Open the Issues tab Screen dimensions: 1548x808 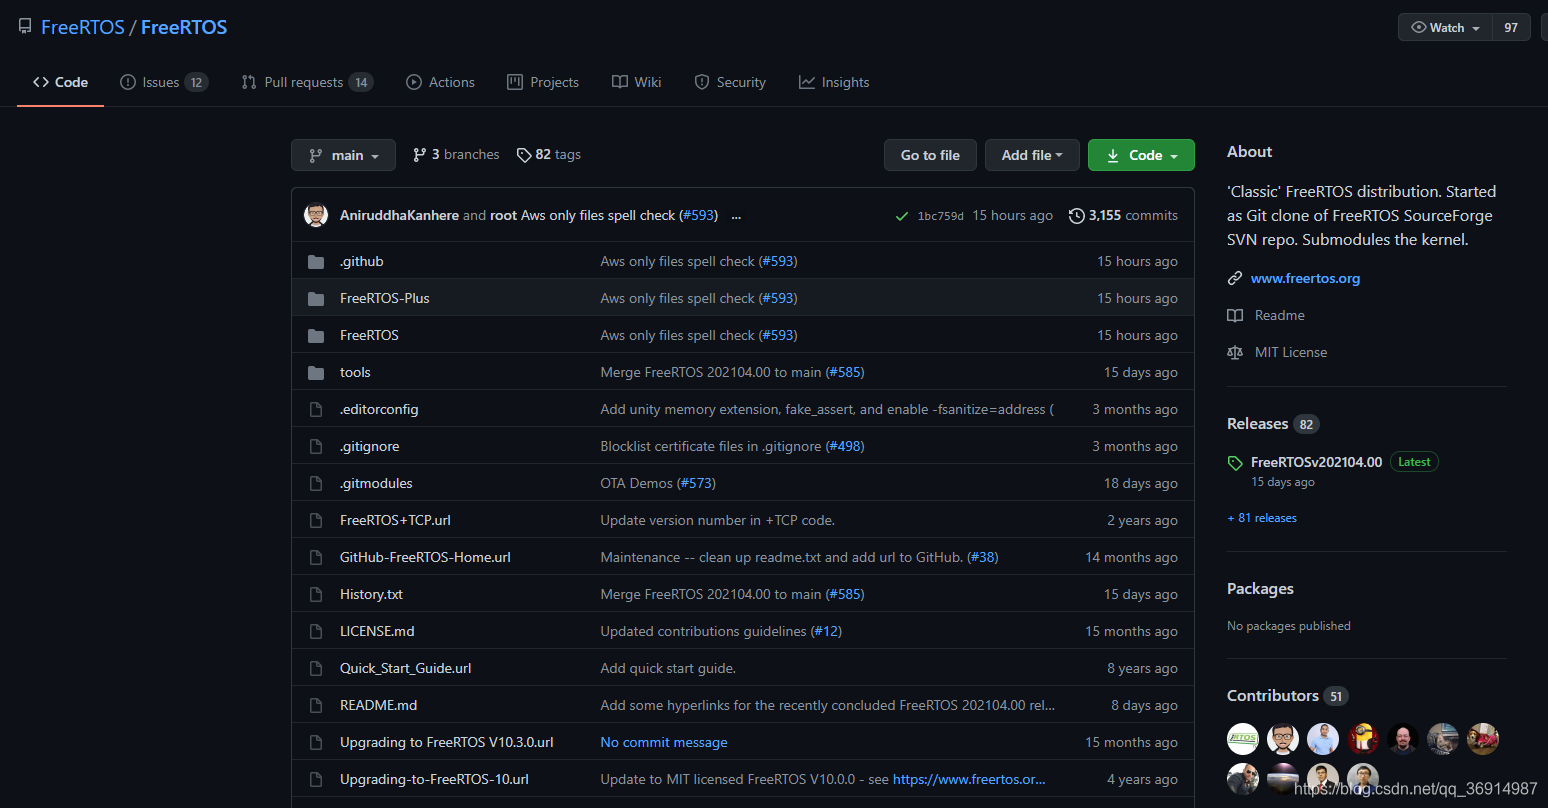tap(164, 82)
